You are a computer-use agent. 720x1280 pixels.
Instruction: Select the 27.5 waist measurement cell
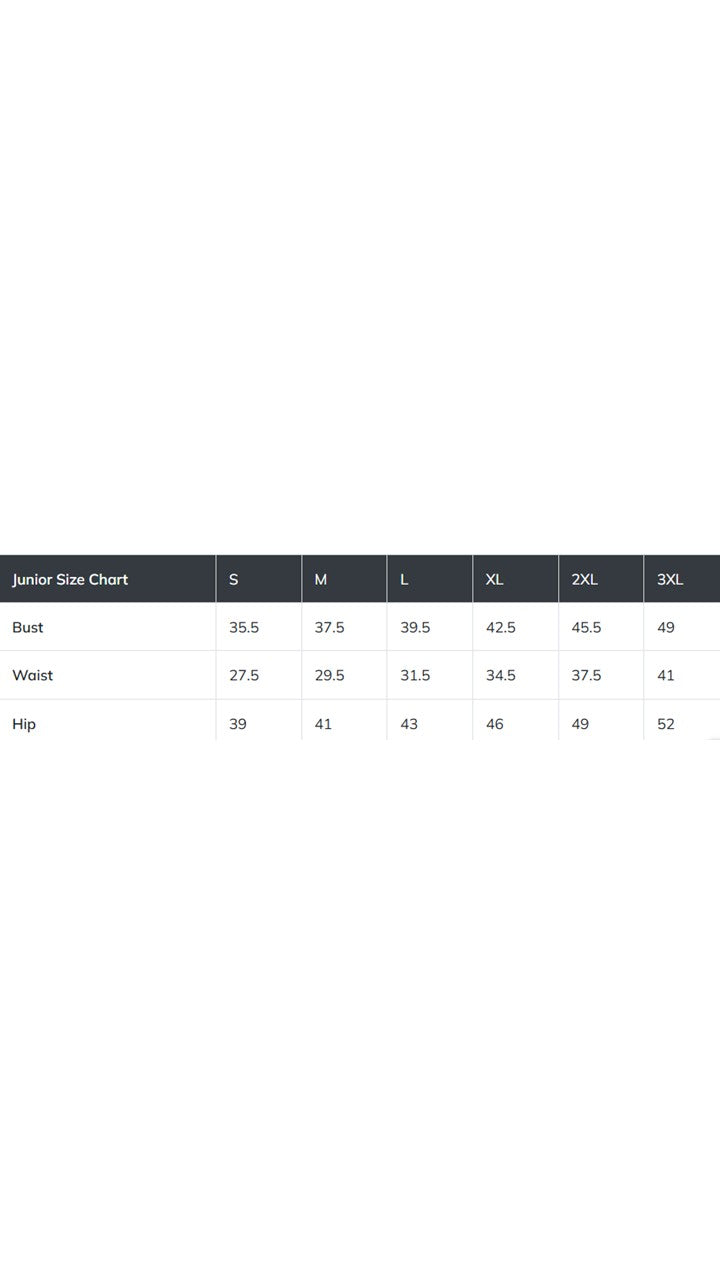(244, 676)
